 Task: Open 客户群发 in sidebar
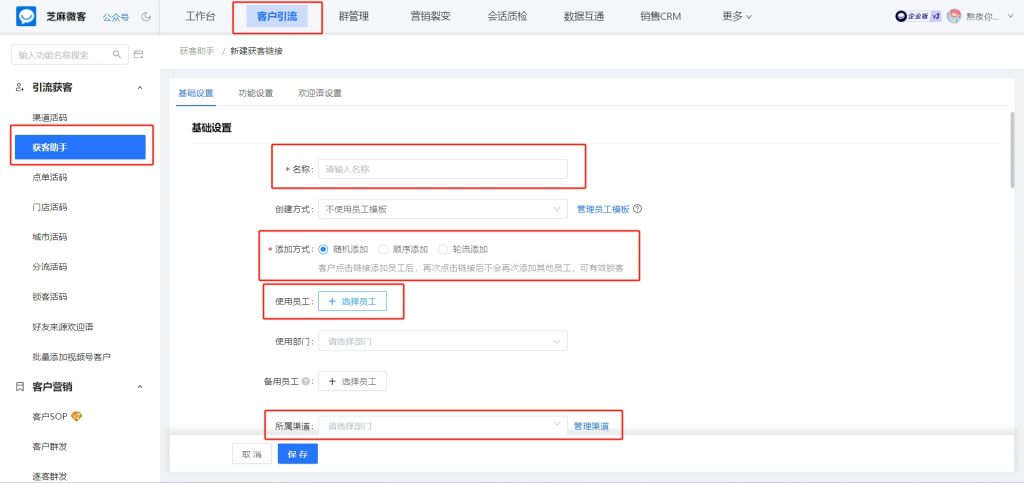tap(50, 446)
